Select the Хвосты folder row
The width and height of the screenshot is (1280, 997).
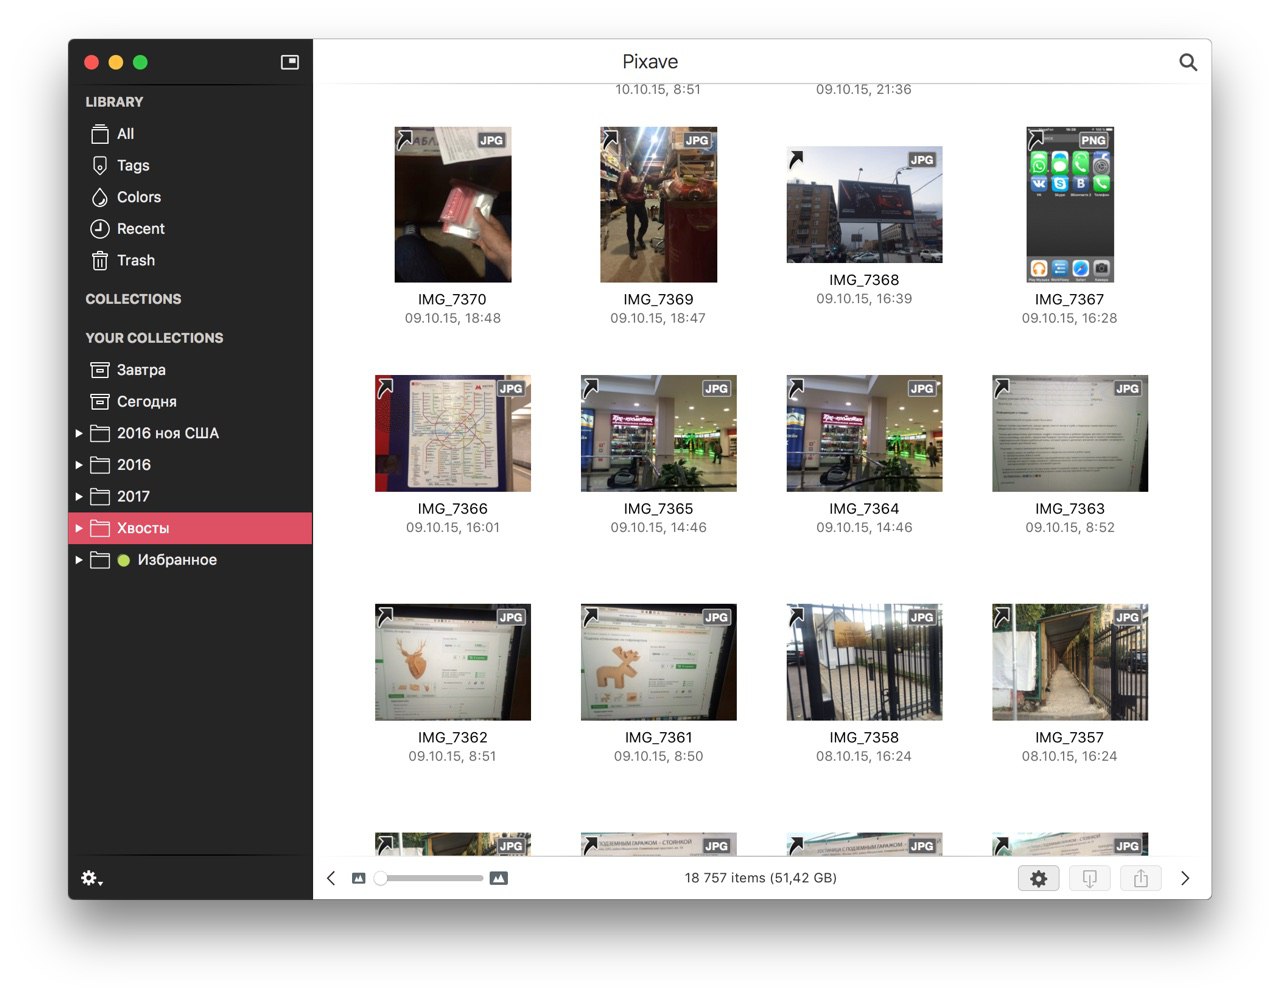point(190,528)
